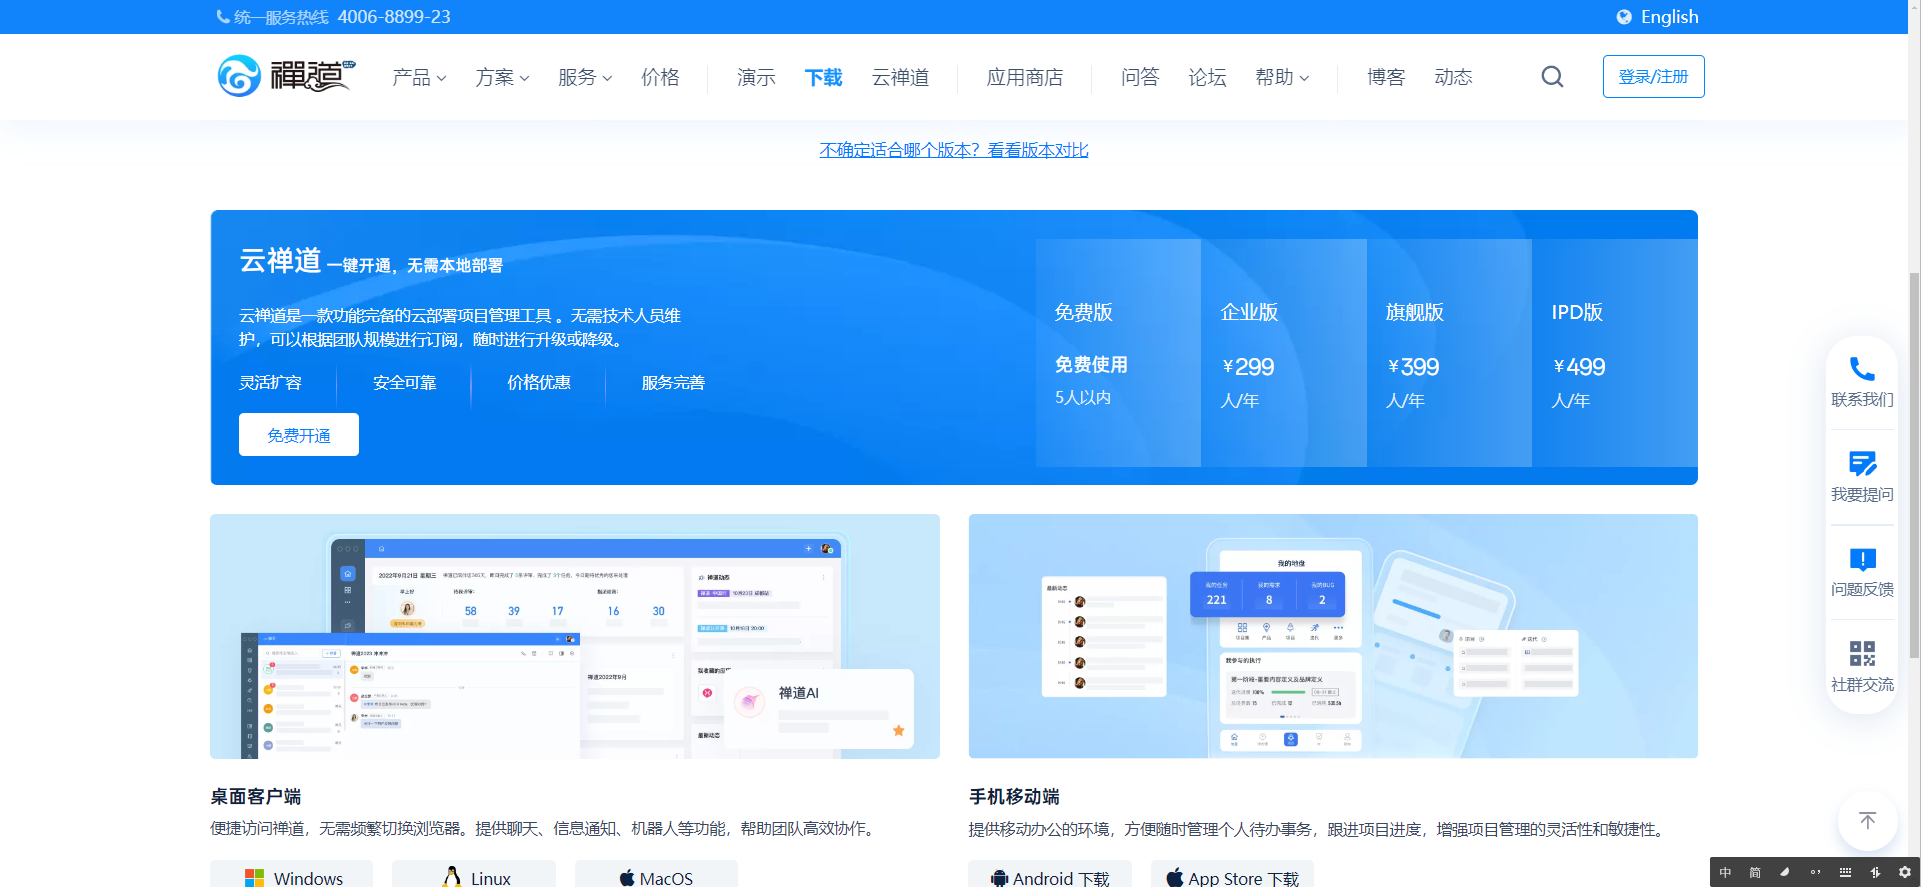Open the IME soft keyboard icon
Image resolution: width=1921 pixels, height=887 pixels.
[x=1845, y=873]
